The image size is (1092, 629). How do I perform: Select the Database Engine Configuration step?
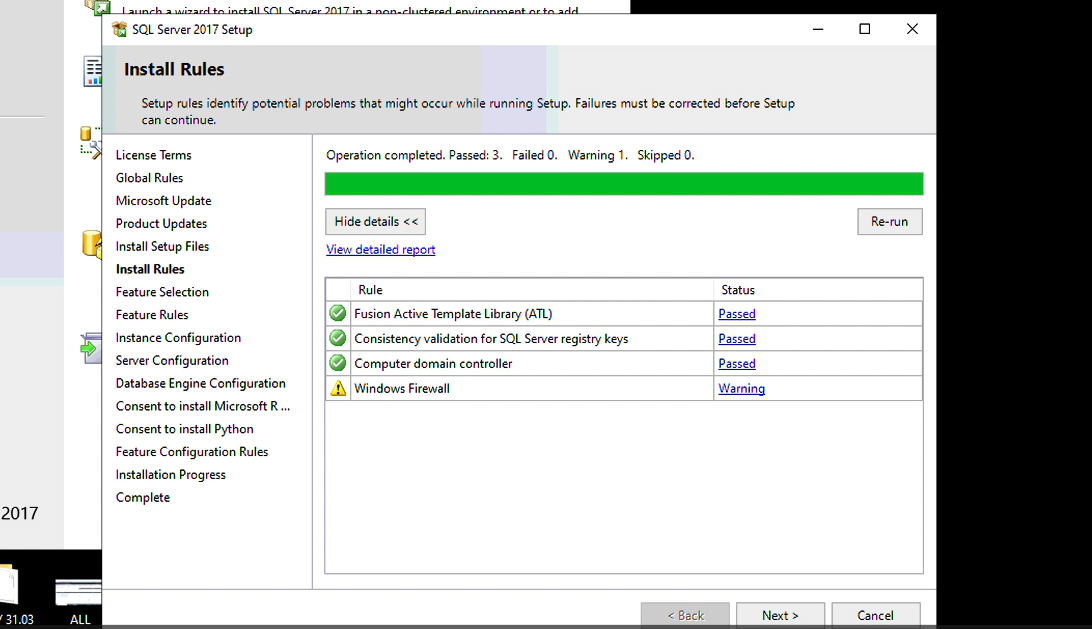(201, 383)
